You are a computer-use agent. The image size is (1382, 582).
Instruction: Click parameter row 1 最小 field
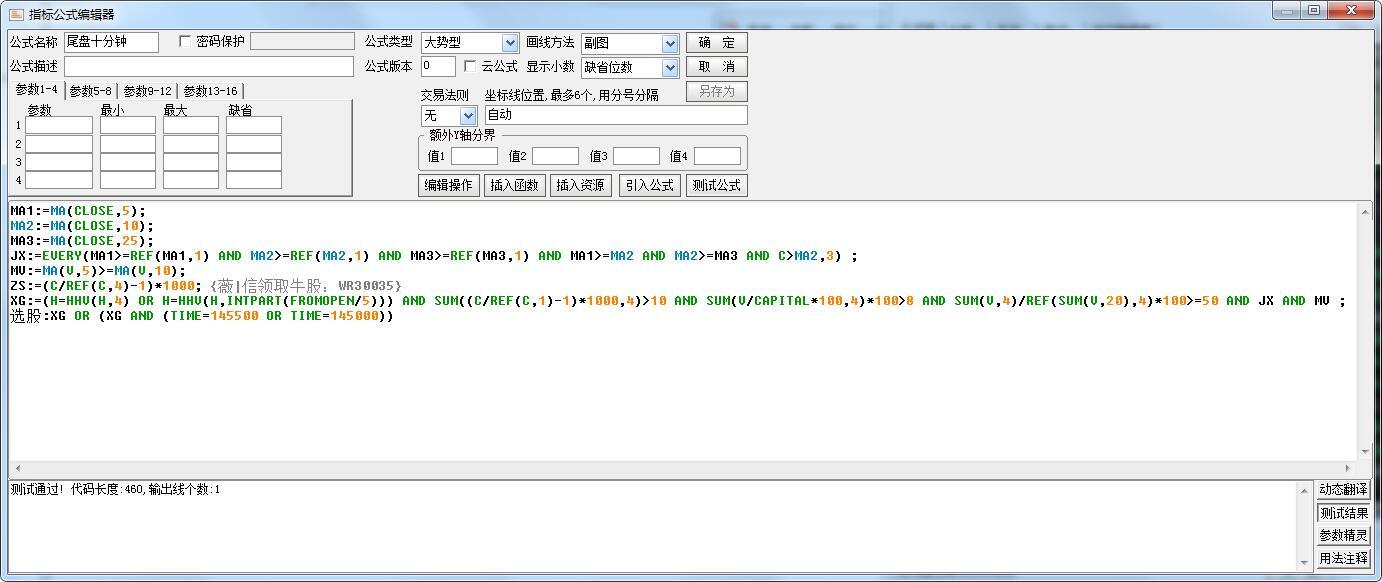(x=128, y=125)
